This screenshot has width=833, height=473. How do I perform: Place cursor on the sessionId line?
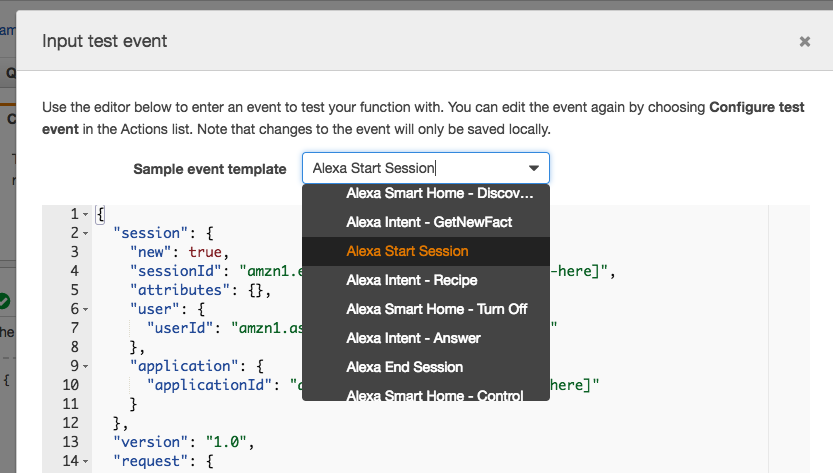coord(218,272)
